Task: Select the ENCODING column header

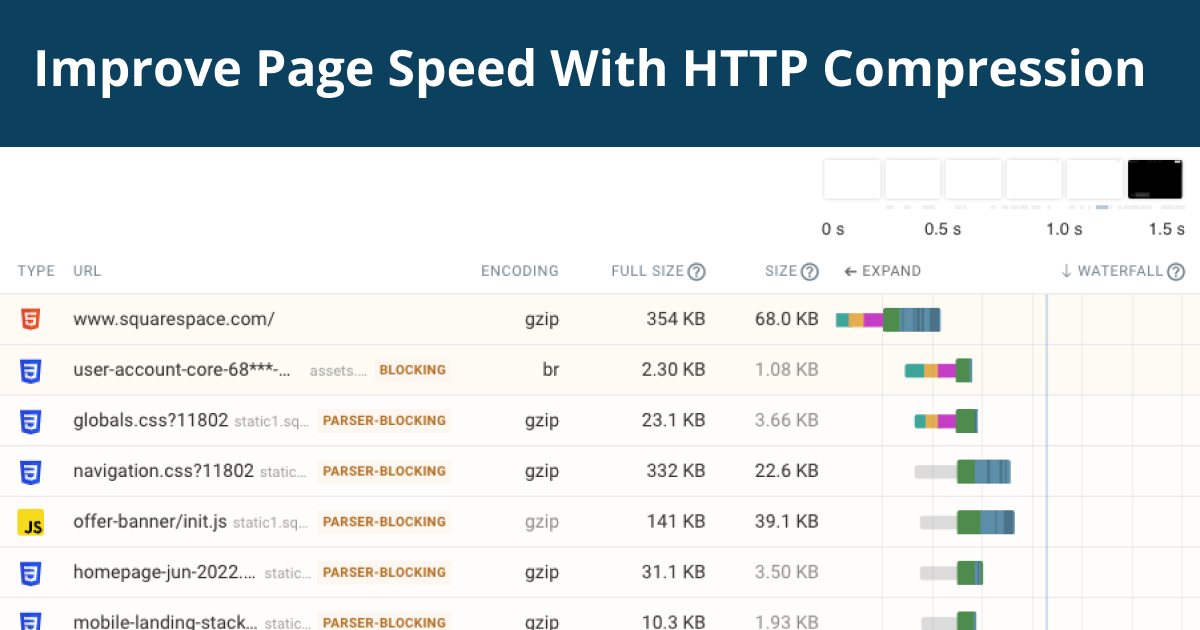Action: click(520, 270)
